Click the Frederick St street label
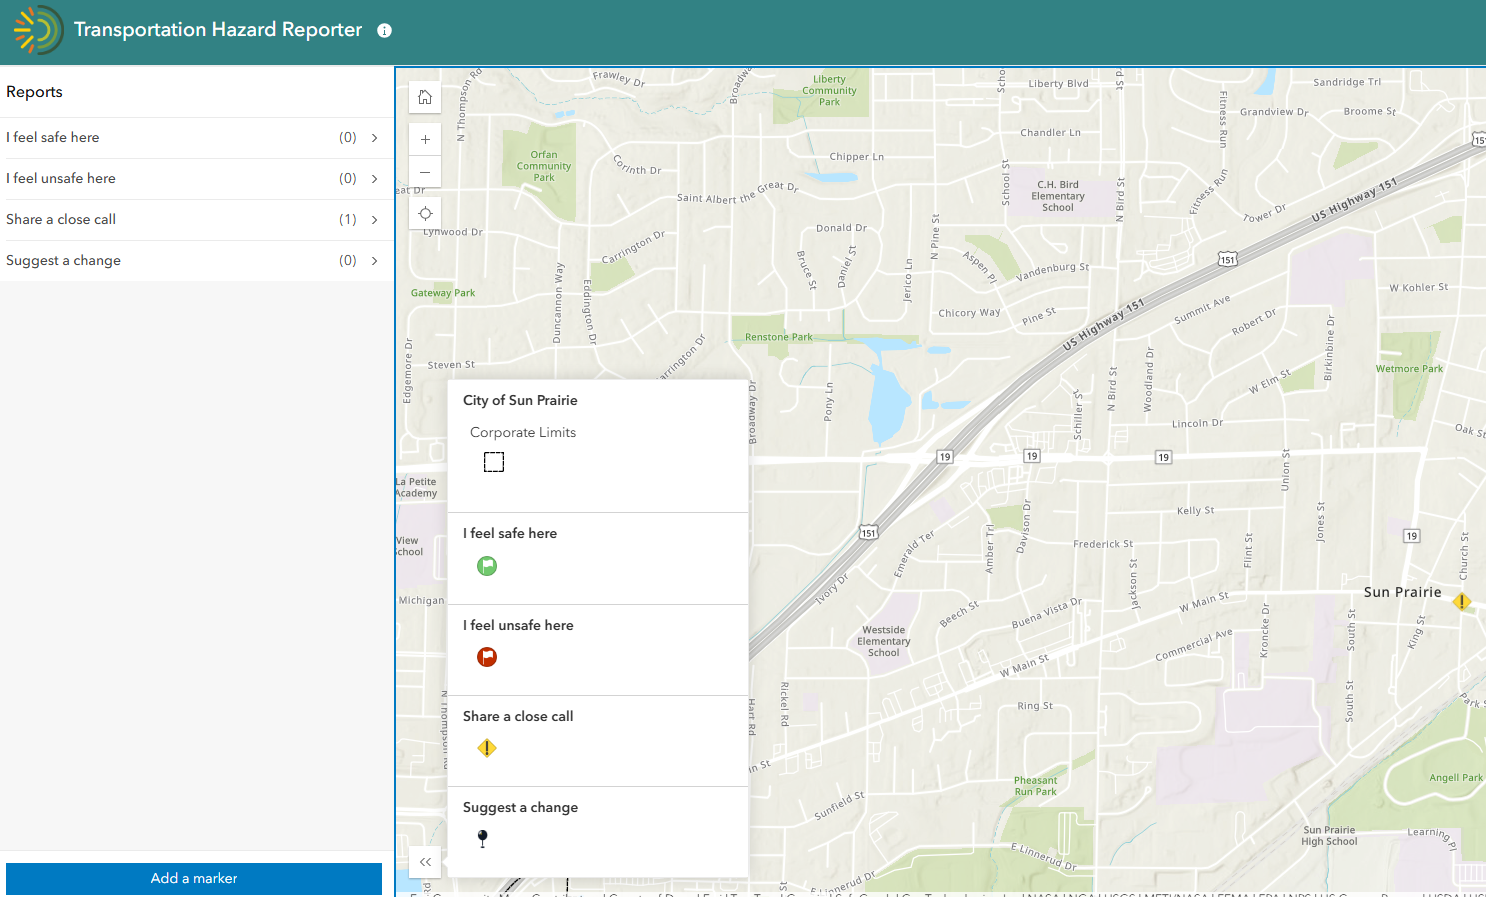The image size is (1486, 897). click(1103, 545)
